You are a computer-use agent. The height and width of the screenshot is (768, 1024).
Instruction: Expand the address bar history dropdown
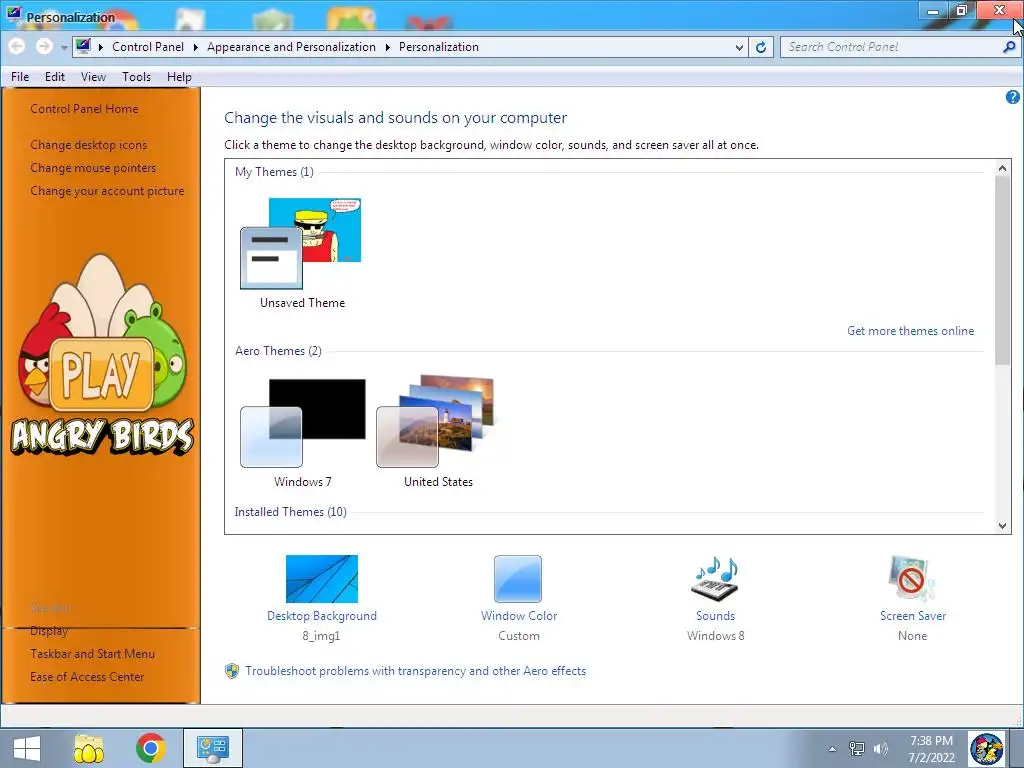coord(739,47)
